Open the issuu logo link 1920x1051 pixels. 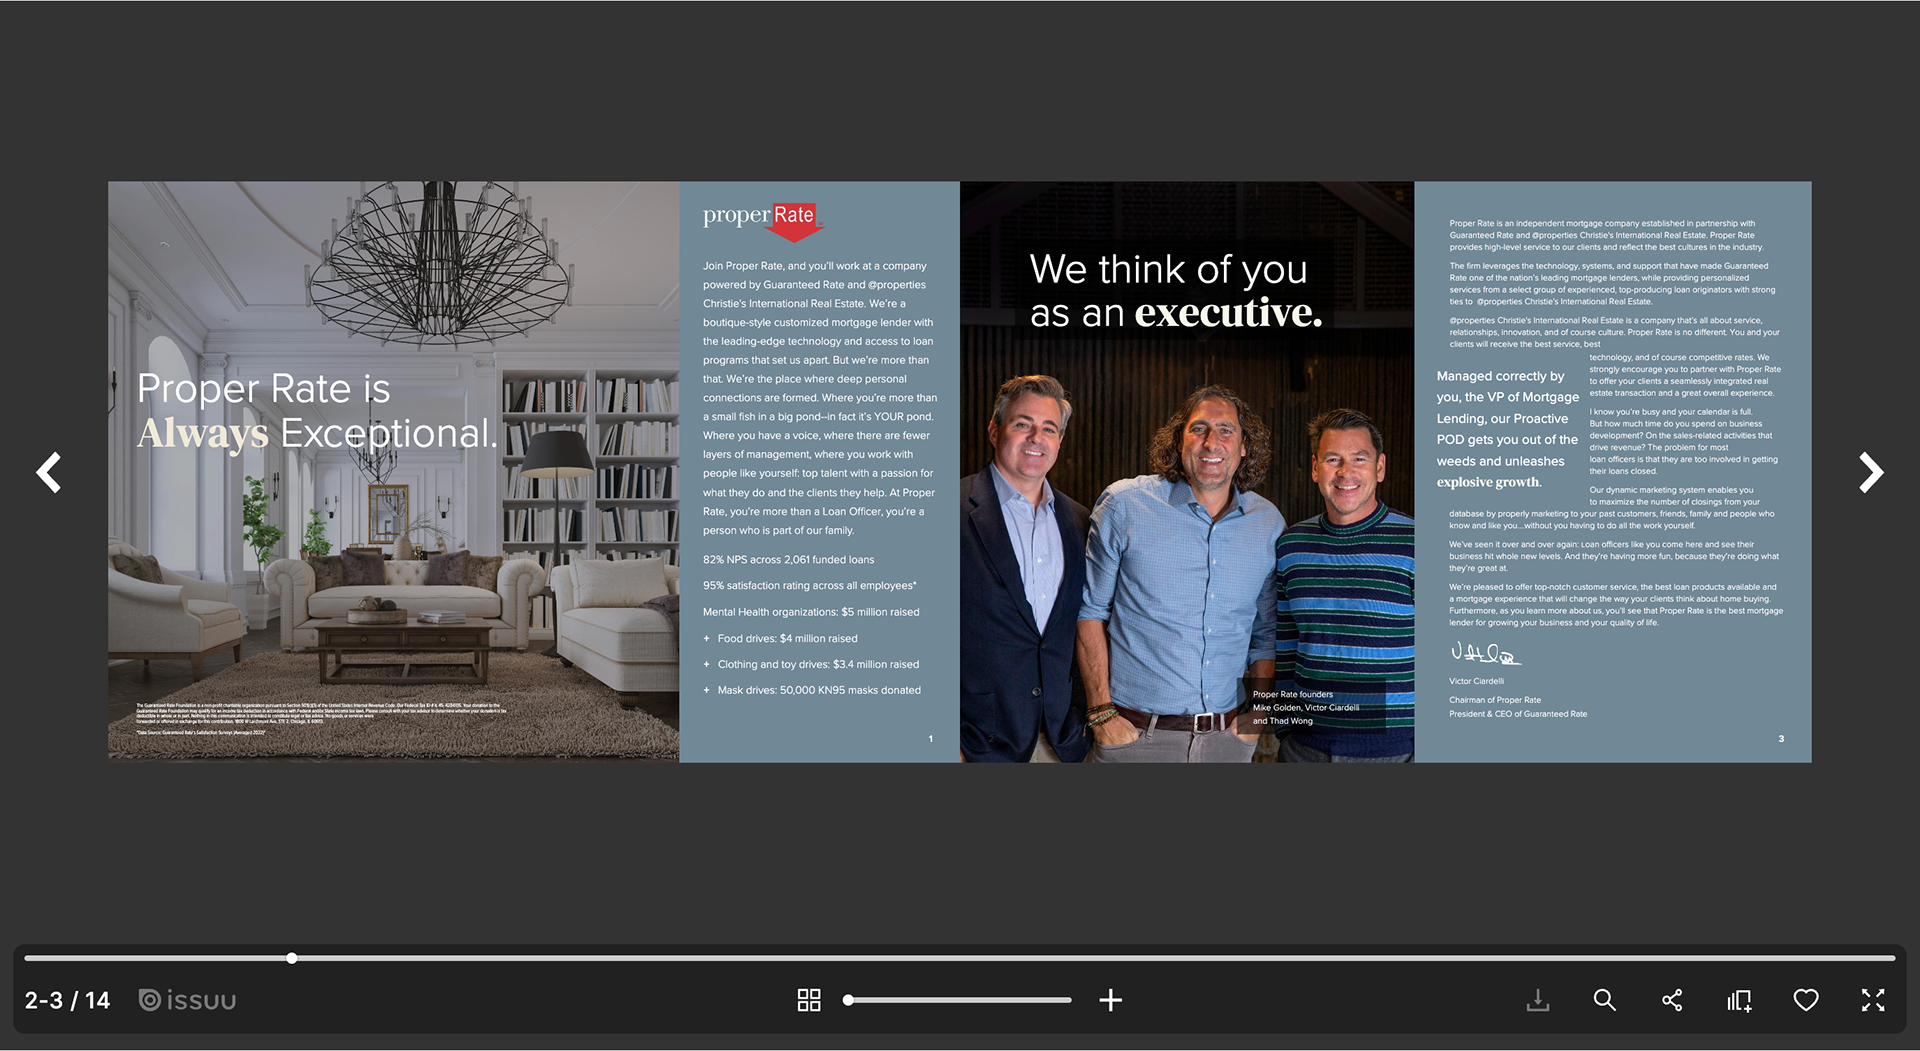tap(187, 1000)
